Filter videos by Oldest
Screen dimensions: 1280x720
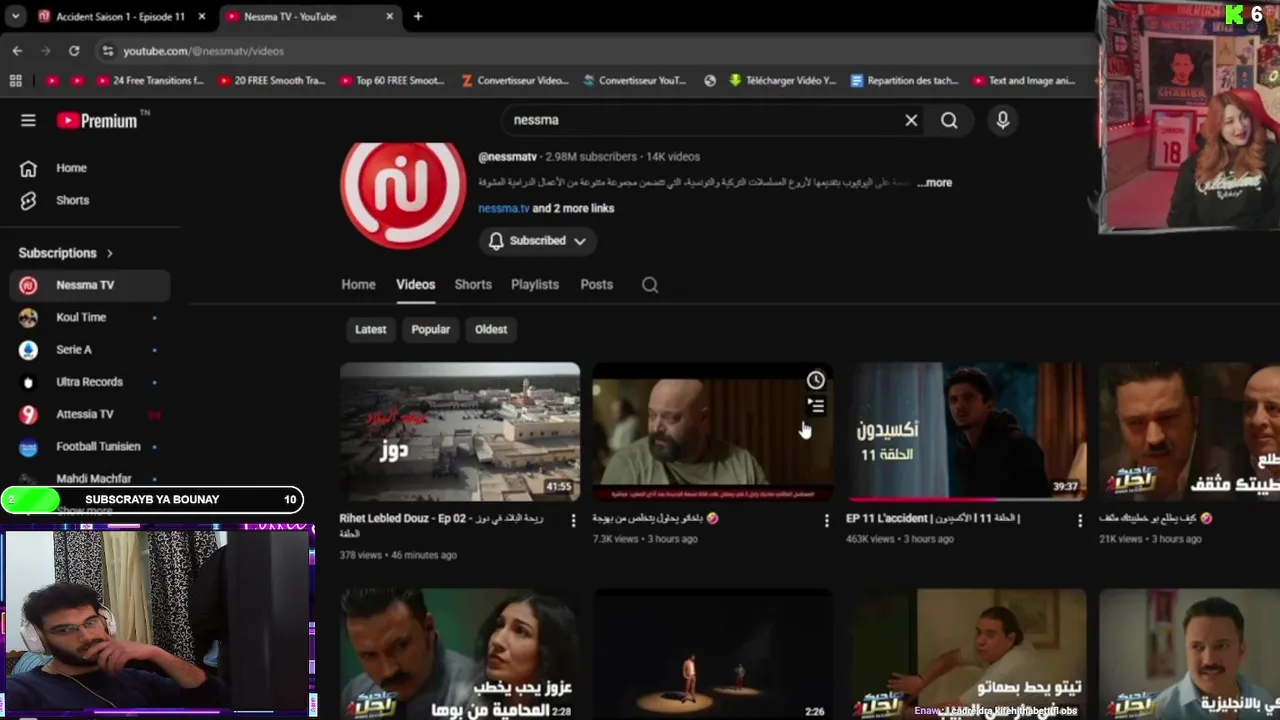tap(491, 329)
